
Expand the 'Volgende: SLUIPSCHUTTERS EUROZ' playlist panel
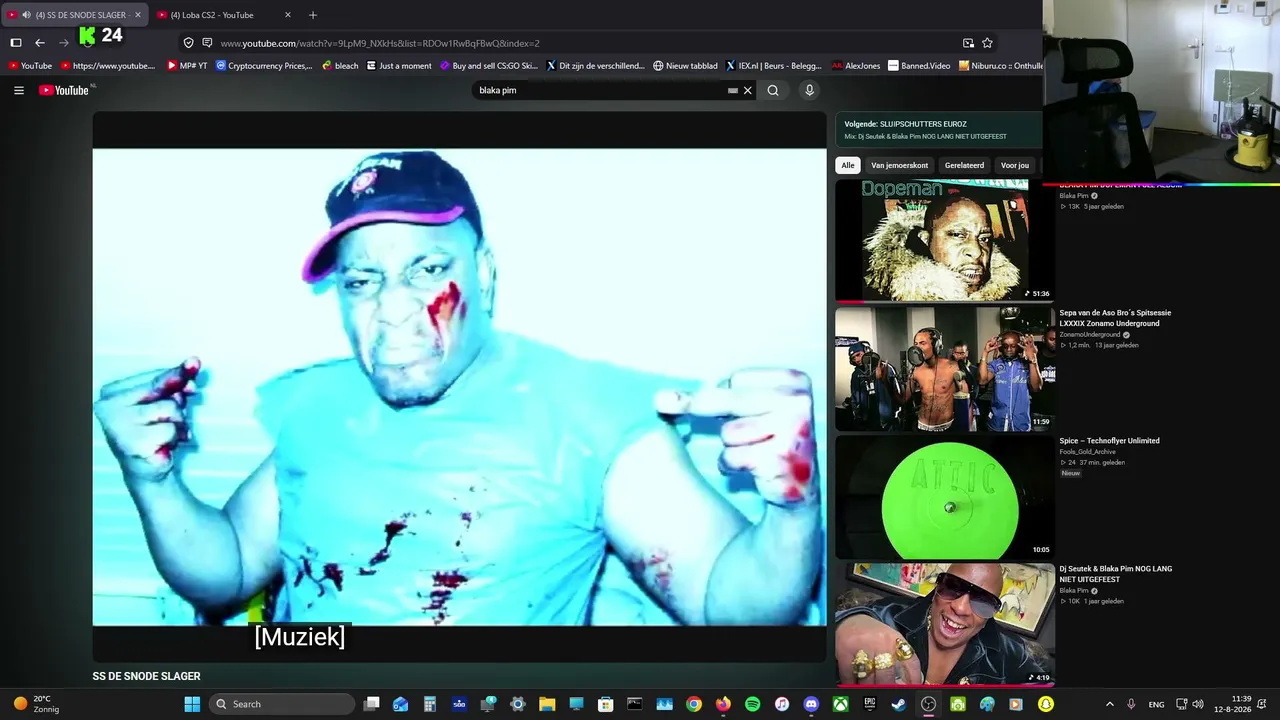click(x=939, y=130)
